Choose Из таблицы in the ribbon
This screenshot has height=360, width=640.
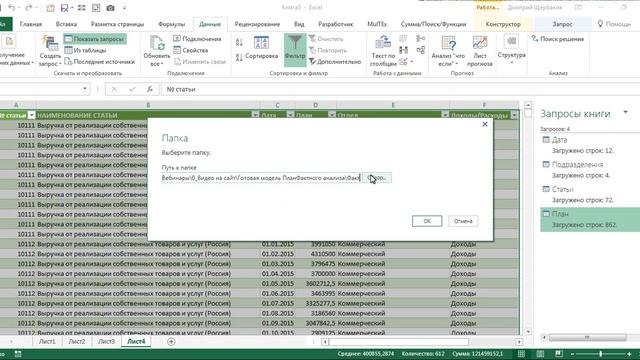pos(85,50)
